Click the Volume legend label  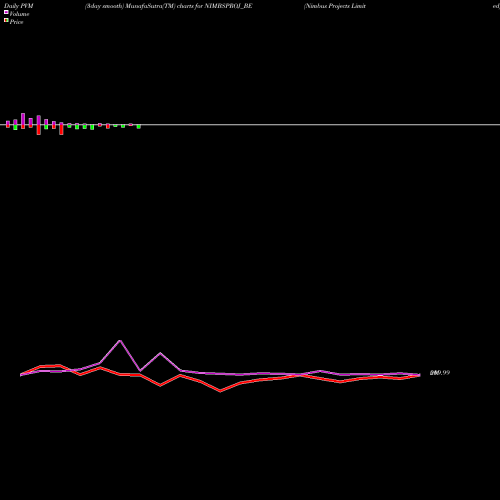click(x=19, y=14)
